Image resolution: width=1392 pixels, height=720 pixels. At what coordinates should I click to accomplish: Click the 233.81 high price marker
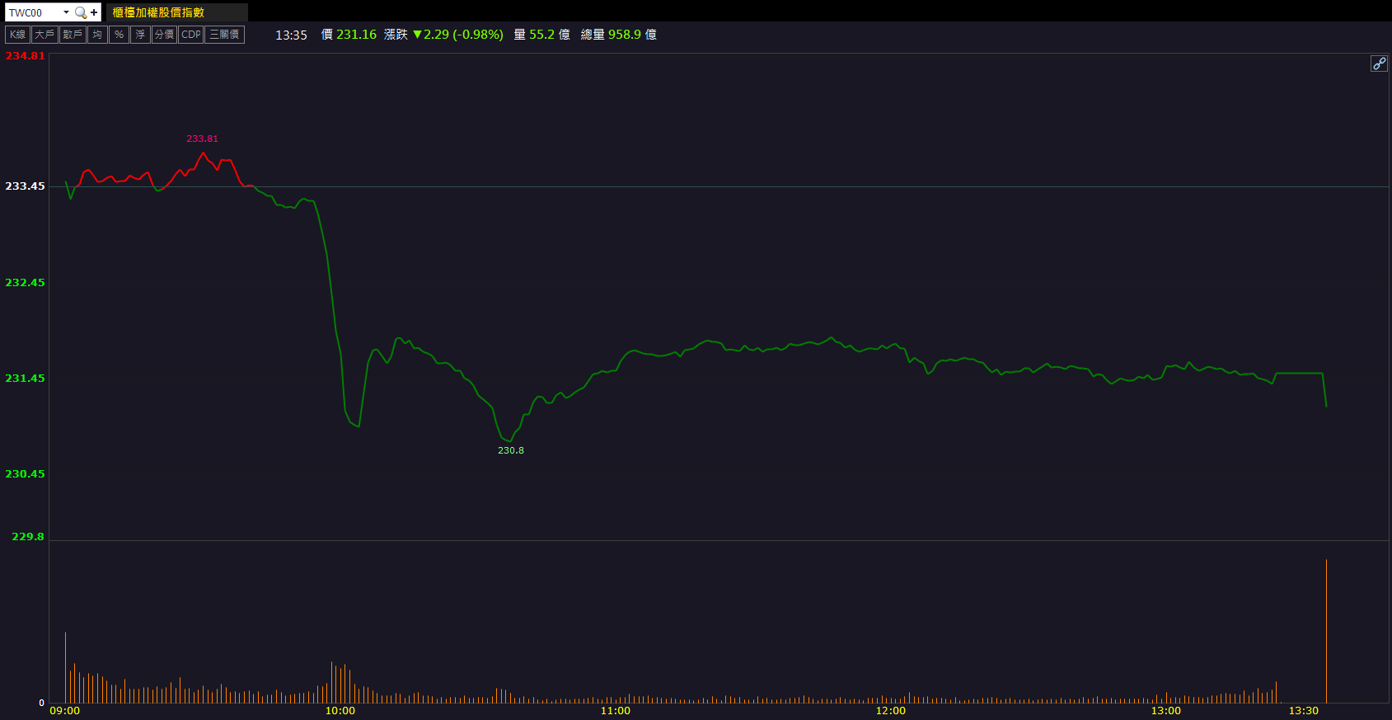[202, 138]
